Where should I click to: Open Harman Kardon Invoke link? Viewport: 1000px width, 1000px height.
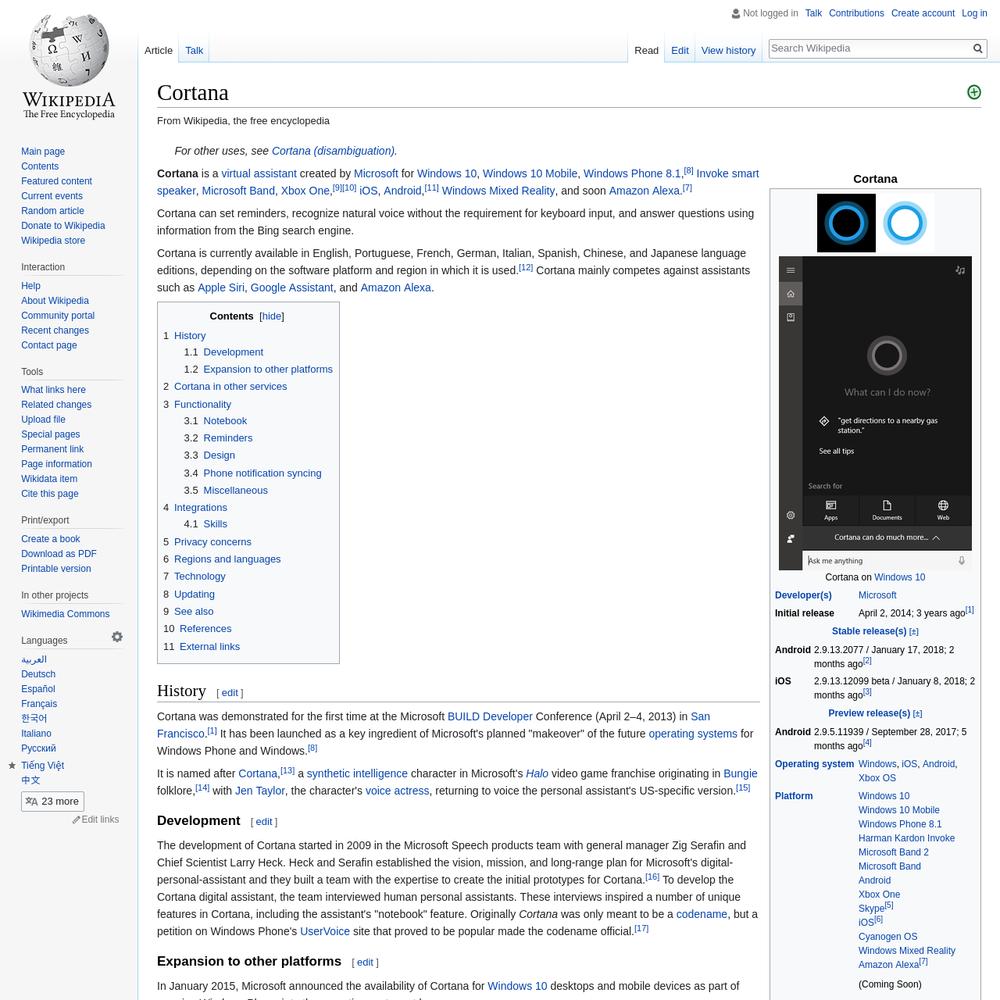tap(906, 839)
